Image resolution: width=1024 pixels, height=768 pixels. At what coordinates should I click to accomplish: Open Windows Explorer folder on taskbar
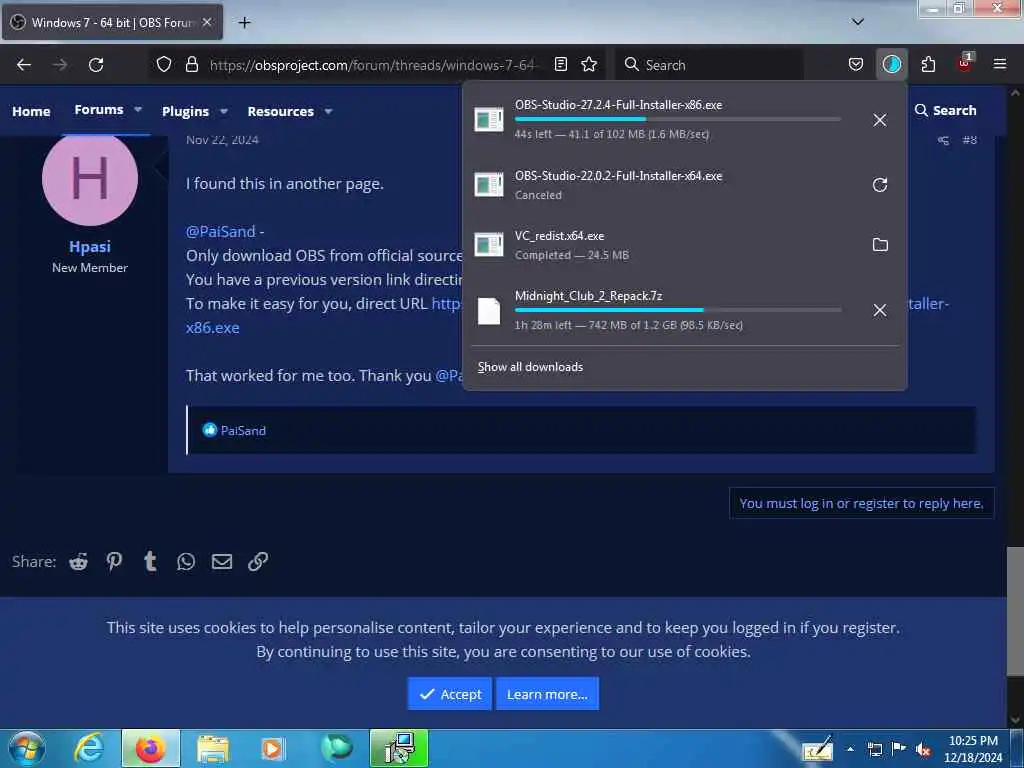(213, 748)
